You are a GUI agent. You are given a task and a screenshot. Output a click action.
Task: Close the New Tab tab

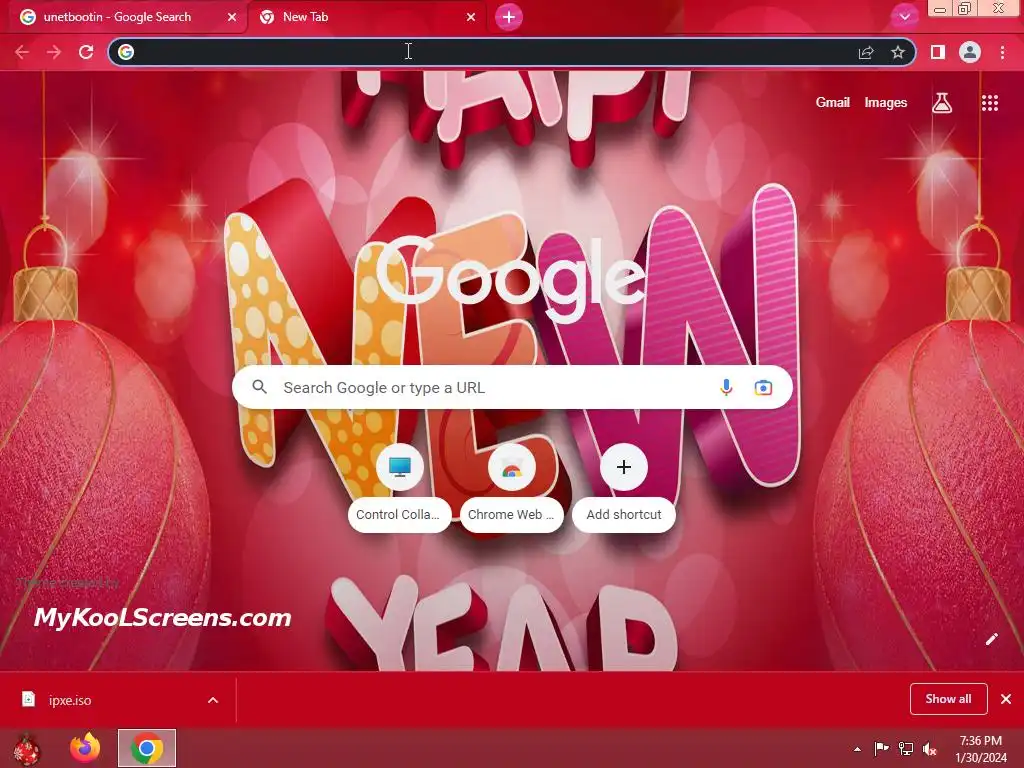coord(471,18)
